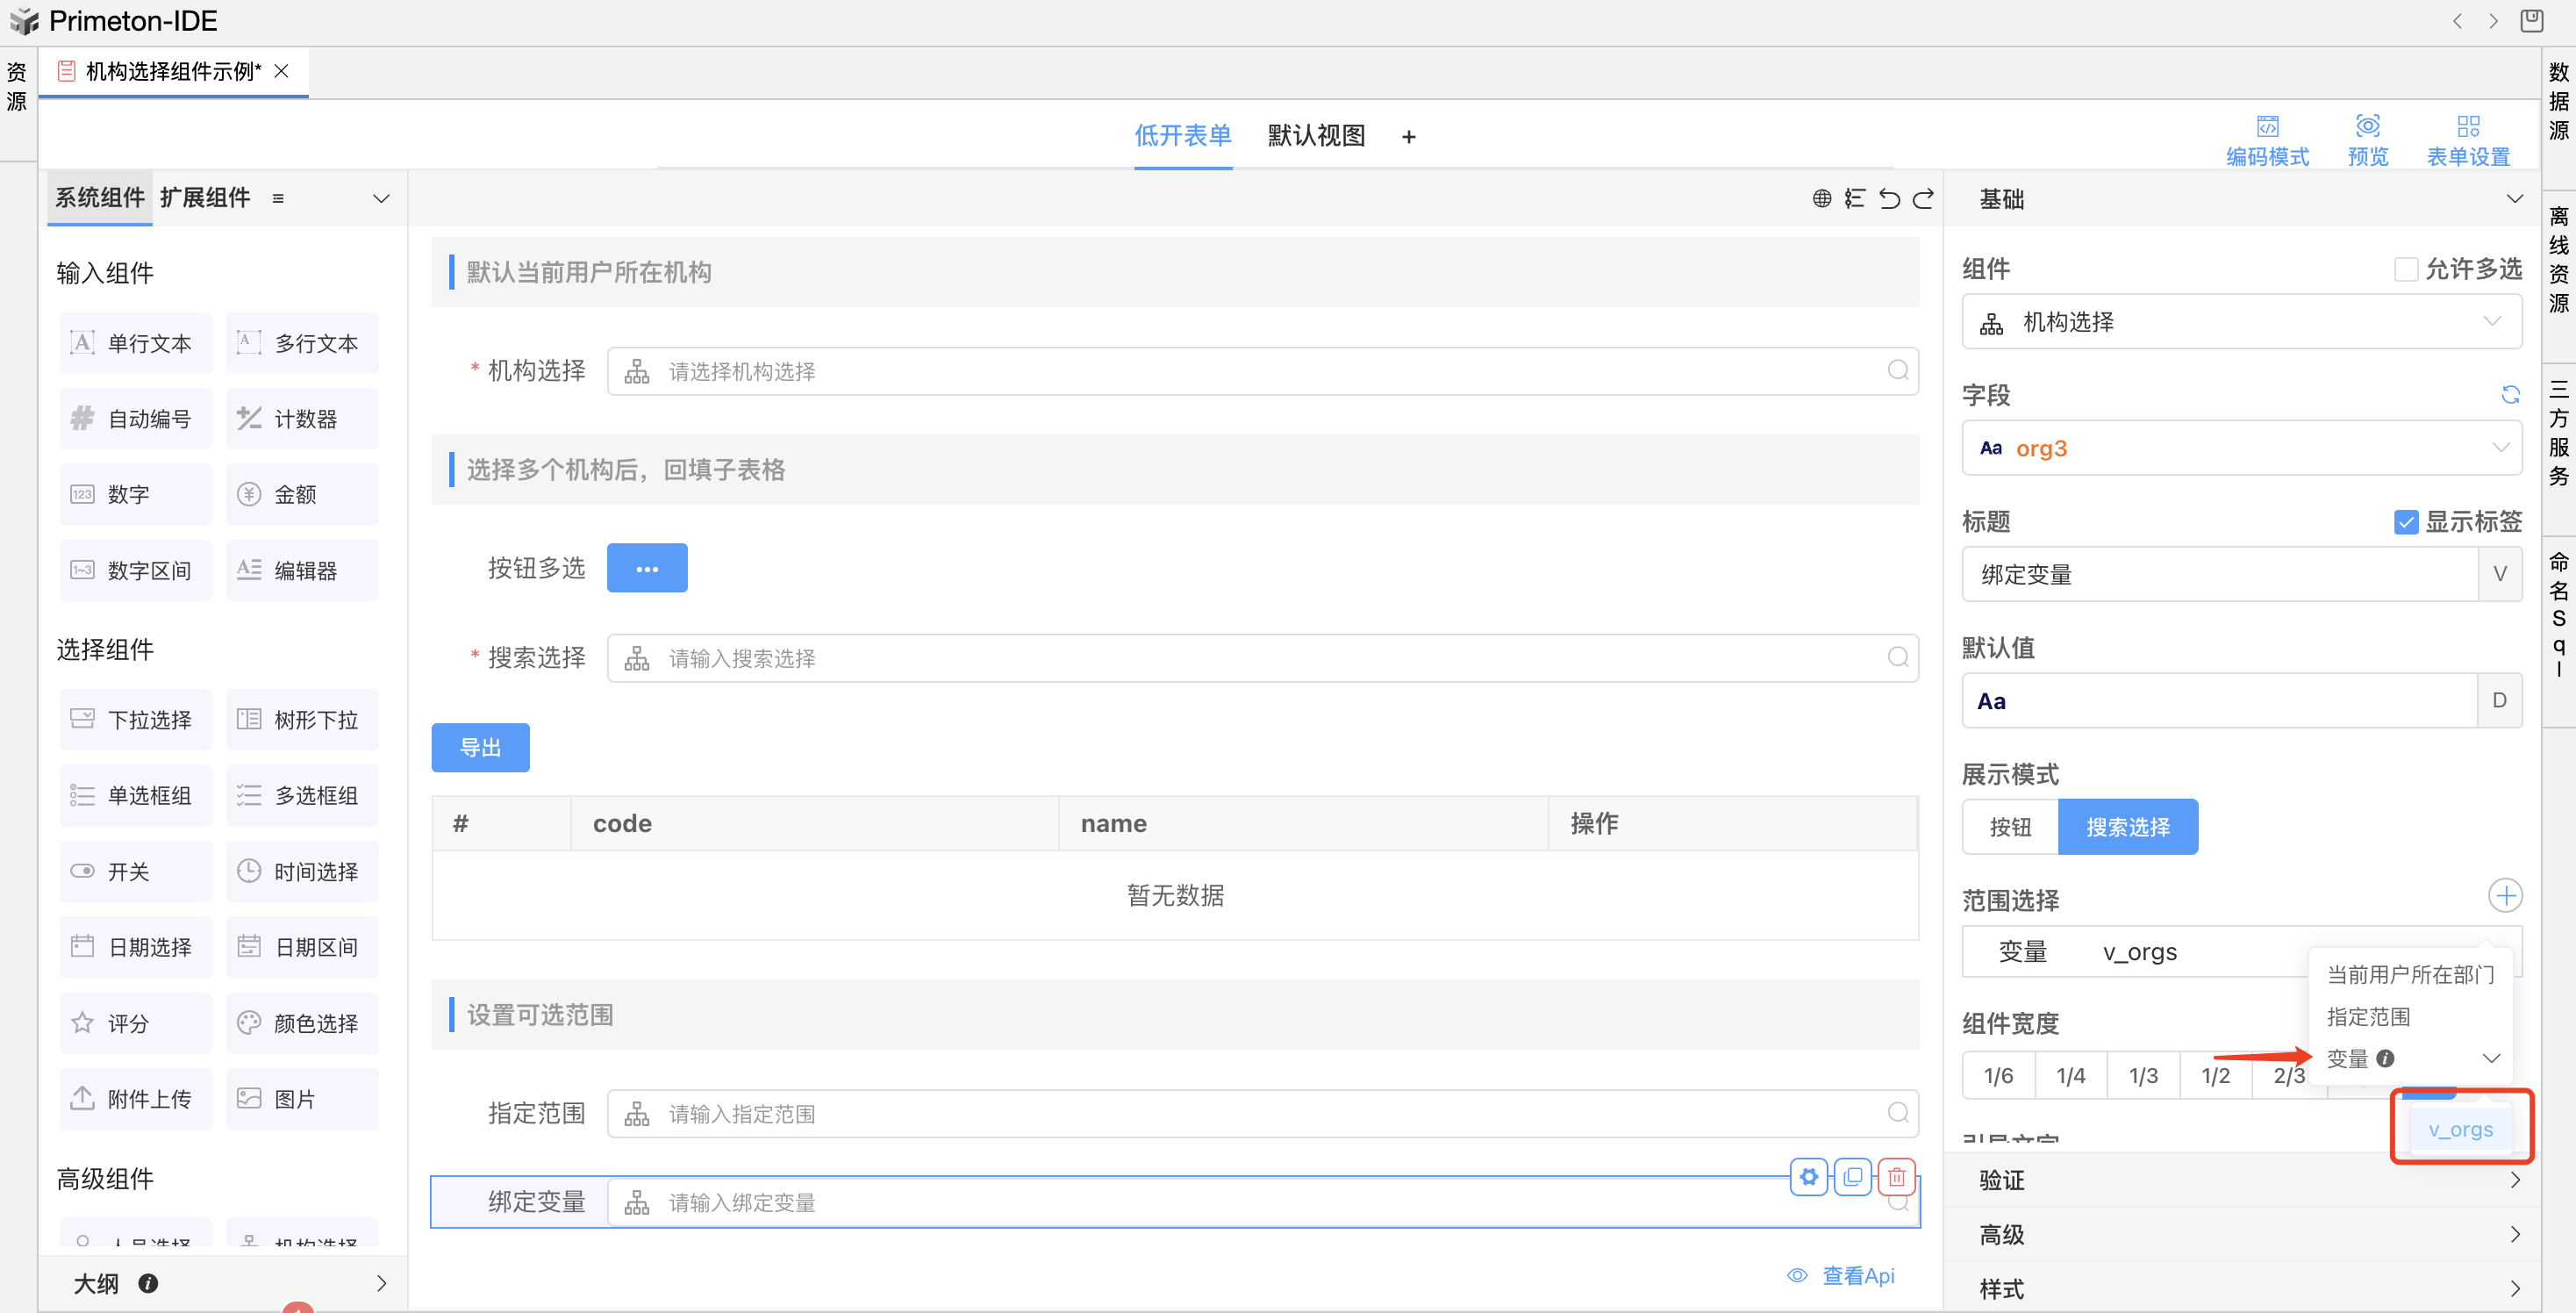Open the org3 field dropdown

click(2240, 448)
